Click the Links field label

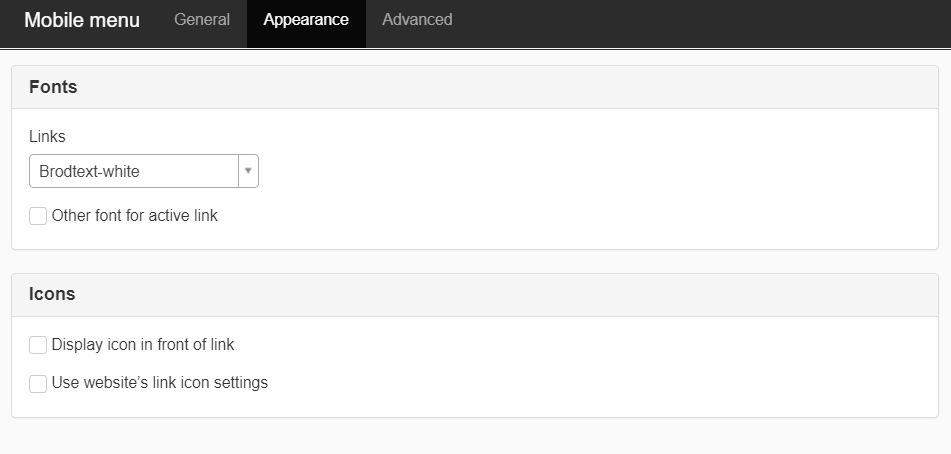[x=47, y=137]
